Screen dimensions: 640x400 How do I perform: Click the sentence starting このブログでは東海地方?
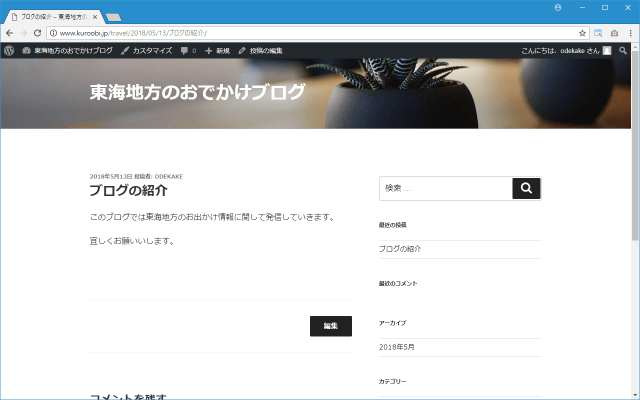(212, 217)
